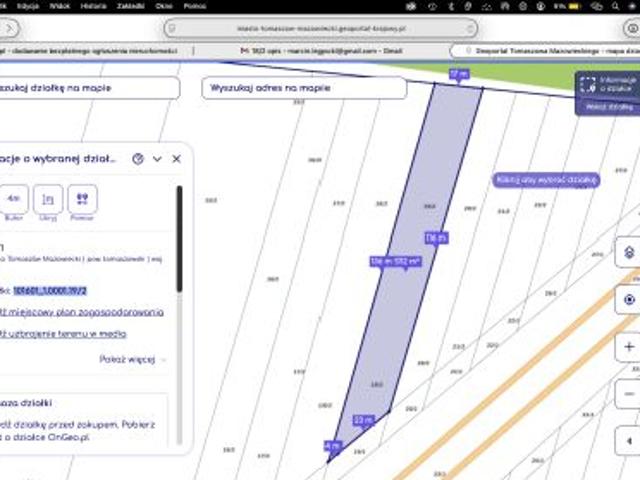Click the Informacje o działce selection tool
This screenshot has height=480, width=640.
tap(608, 84)
